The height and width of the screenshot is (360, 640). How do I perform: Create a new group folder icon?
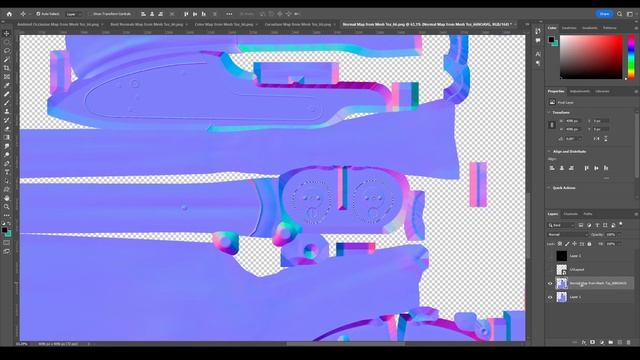611,342
